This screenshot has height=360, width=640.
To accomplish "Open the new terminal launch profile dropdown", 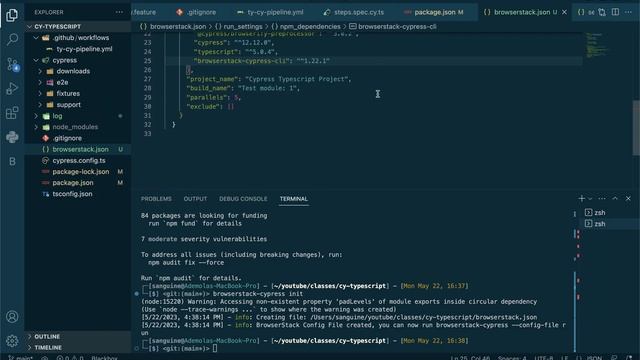I will tap(590, 199).
